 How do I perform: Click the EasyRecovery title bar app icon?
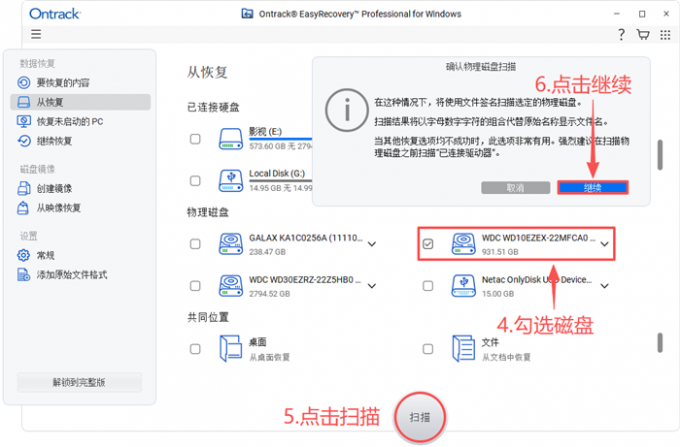tap(247, 14)
